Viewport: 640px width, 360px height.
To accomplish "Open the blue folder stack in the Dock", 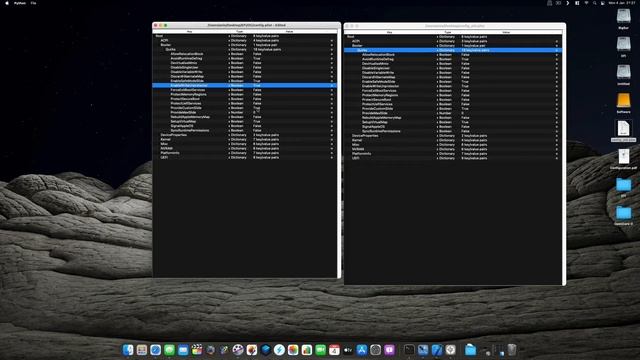I will (x=470, y=350).
